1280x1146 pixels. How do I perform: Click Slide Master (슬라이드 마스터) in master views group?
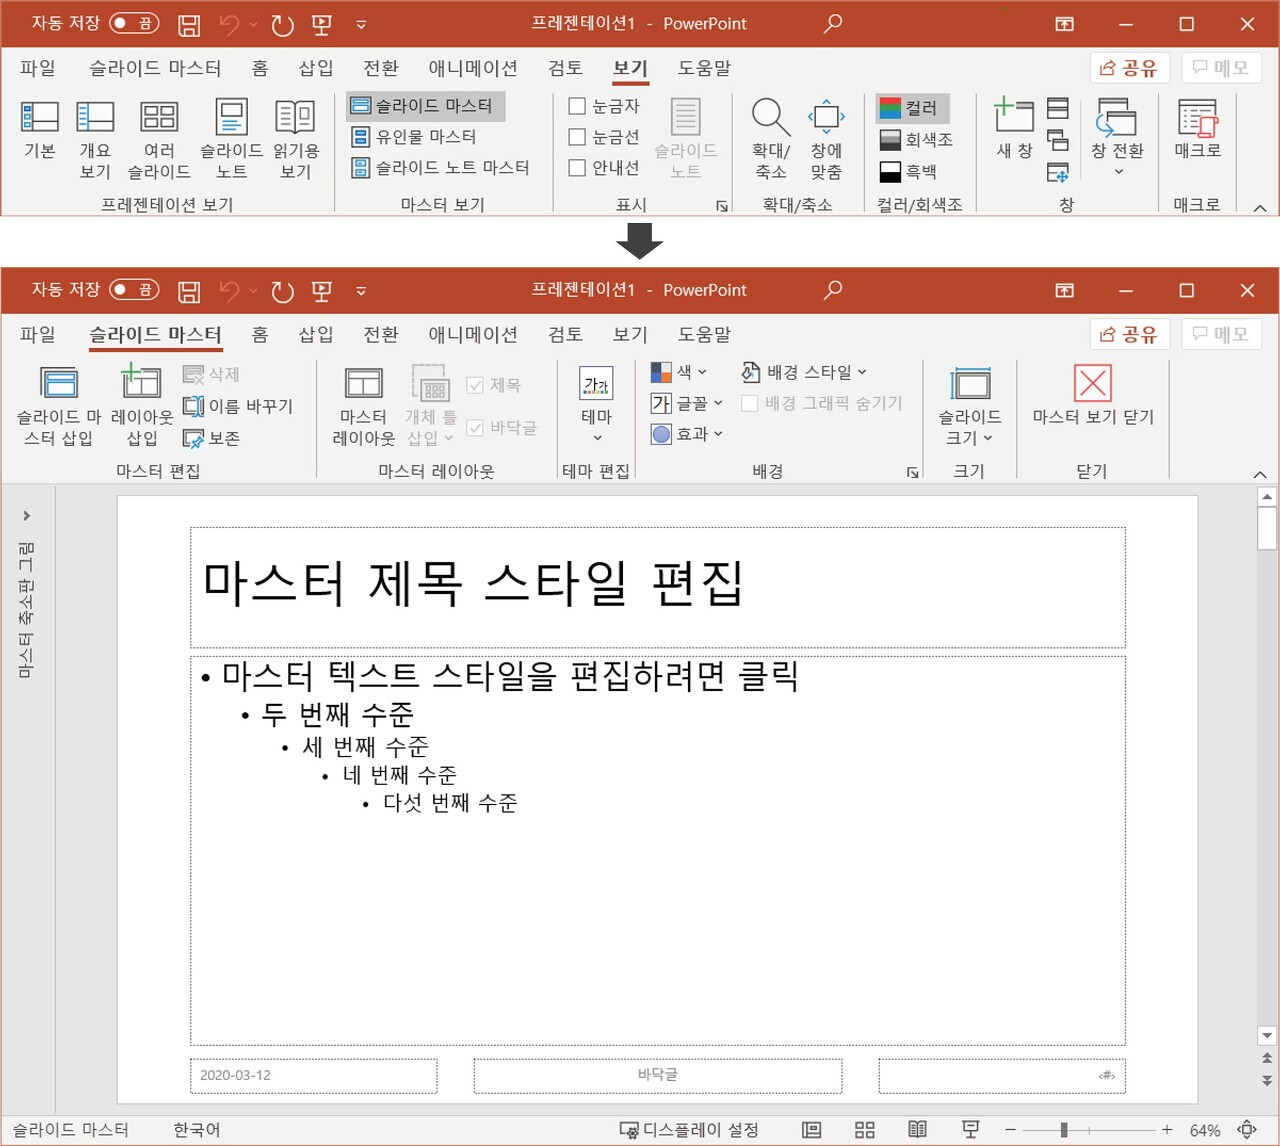[425, 105]
